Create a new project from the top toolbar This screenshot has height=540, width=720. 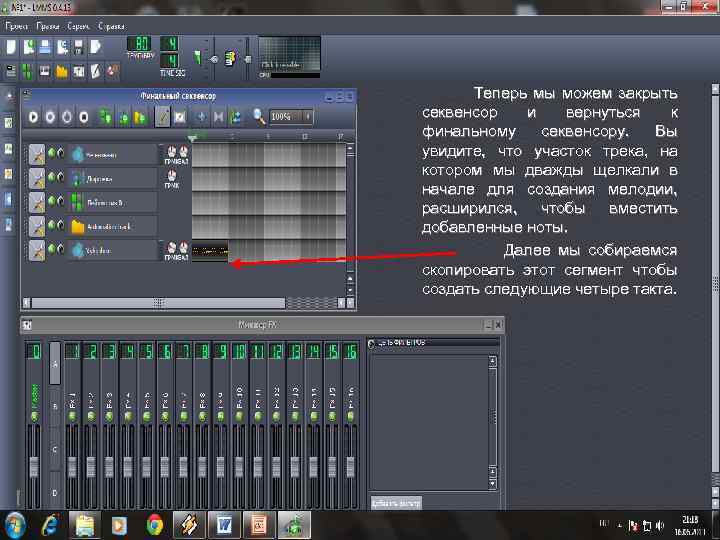pyautogui.click(x=11, y=47)
